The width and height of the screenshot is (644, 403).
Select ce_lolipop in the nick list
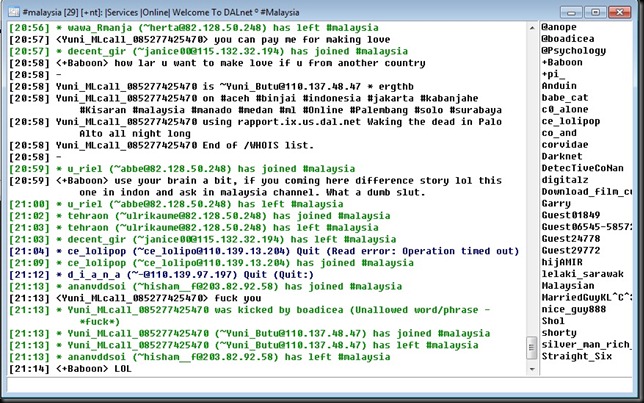point(570,121)
